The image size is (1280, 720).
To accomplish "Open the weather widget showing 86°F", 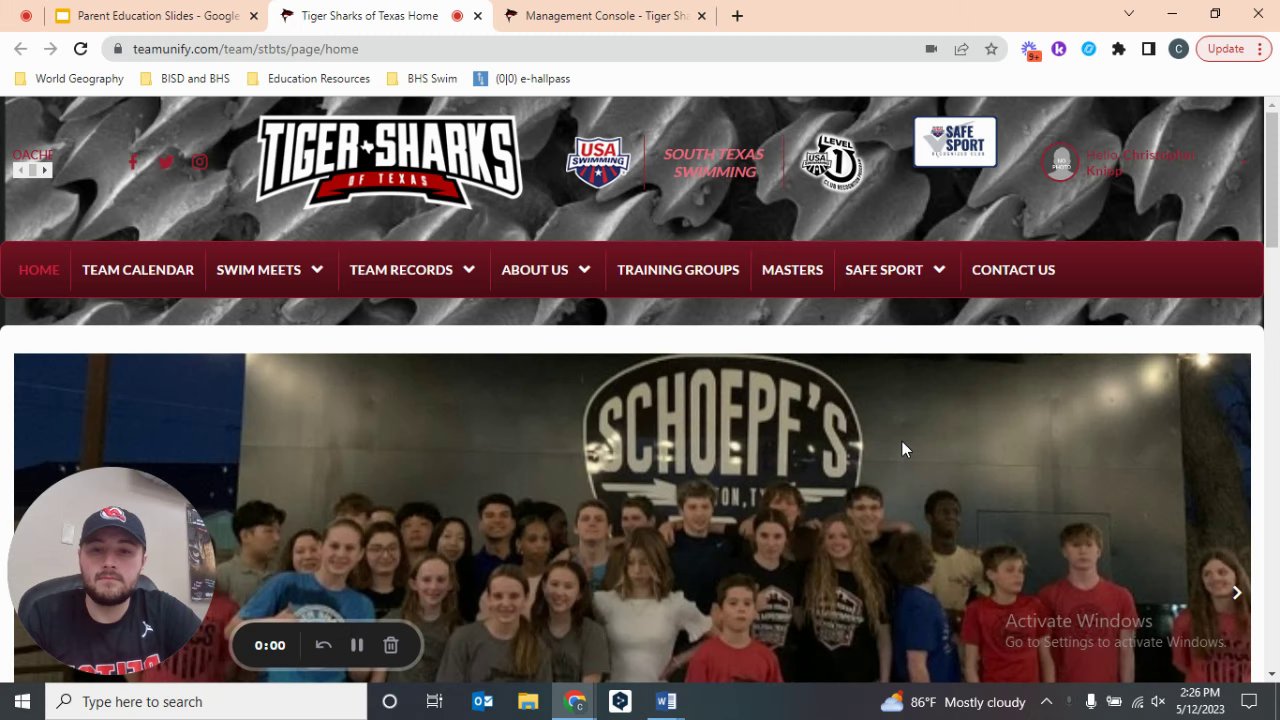I will coord(953,702).
